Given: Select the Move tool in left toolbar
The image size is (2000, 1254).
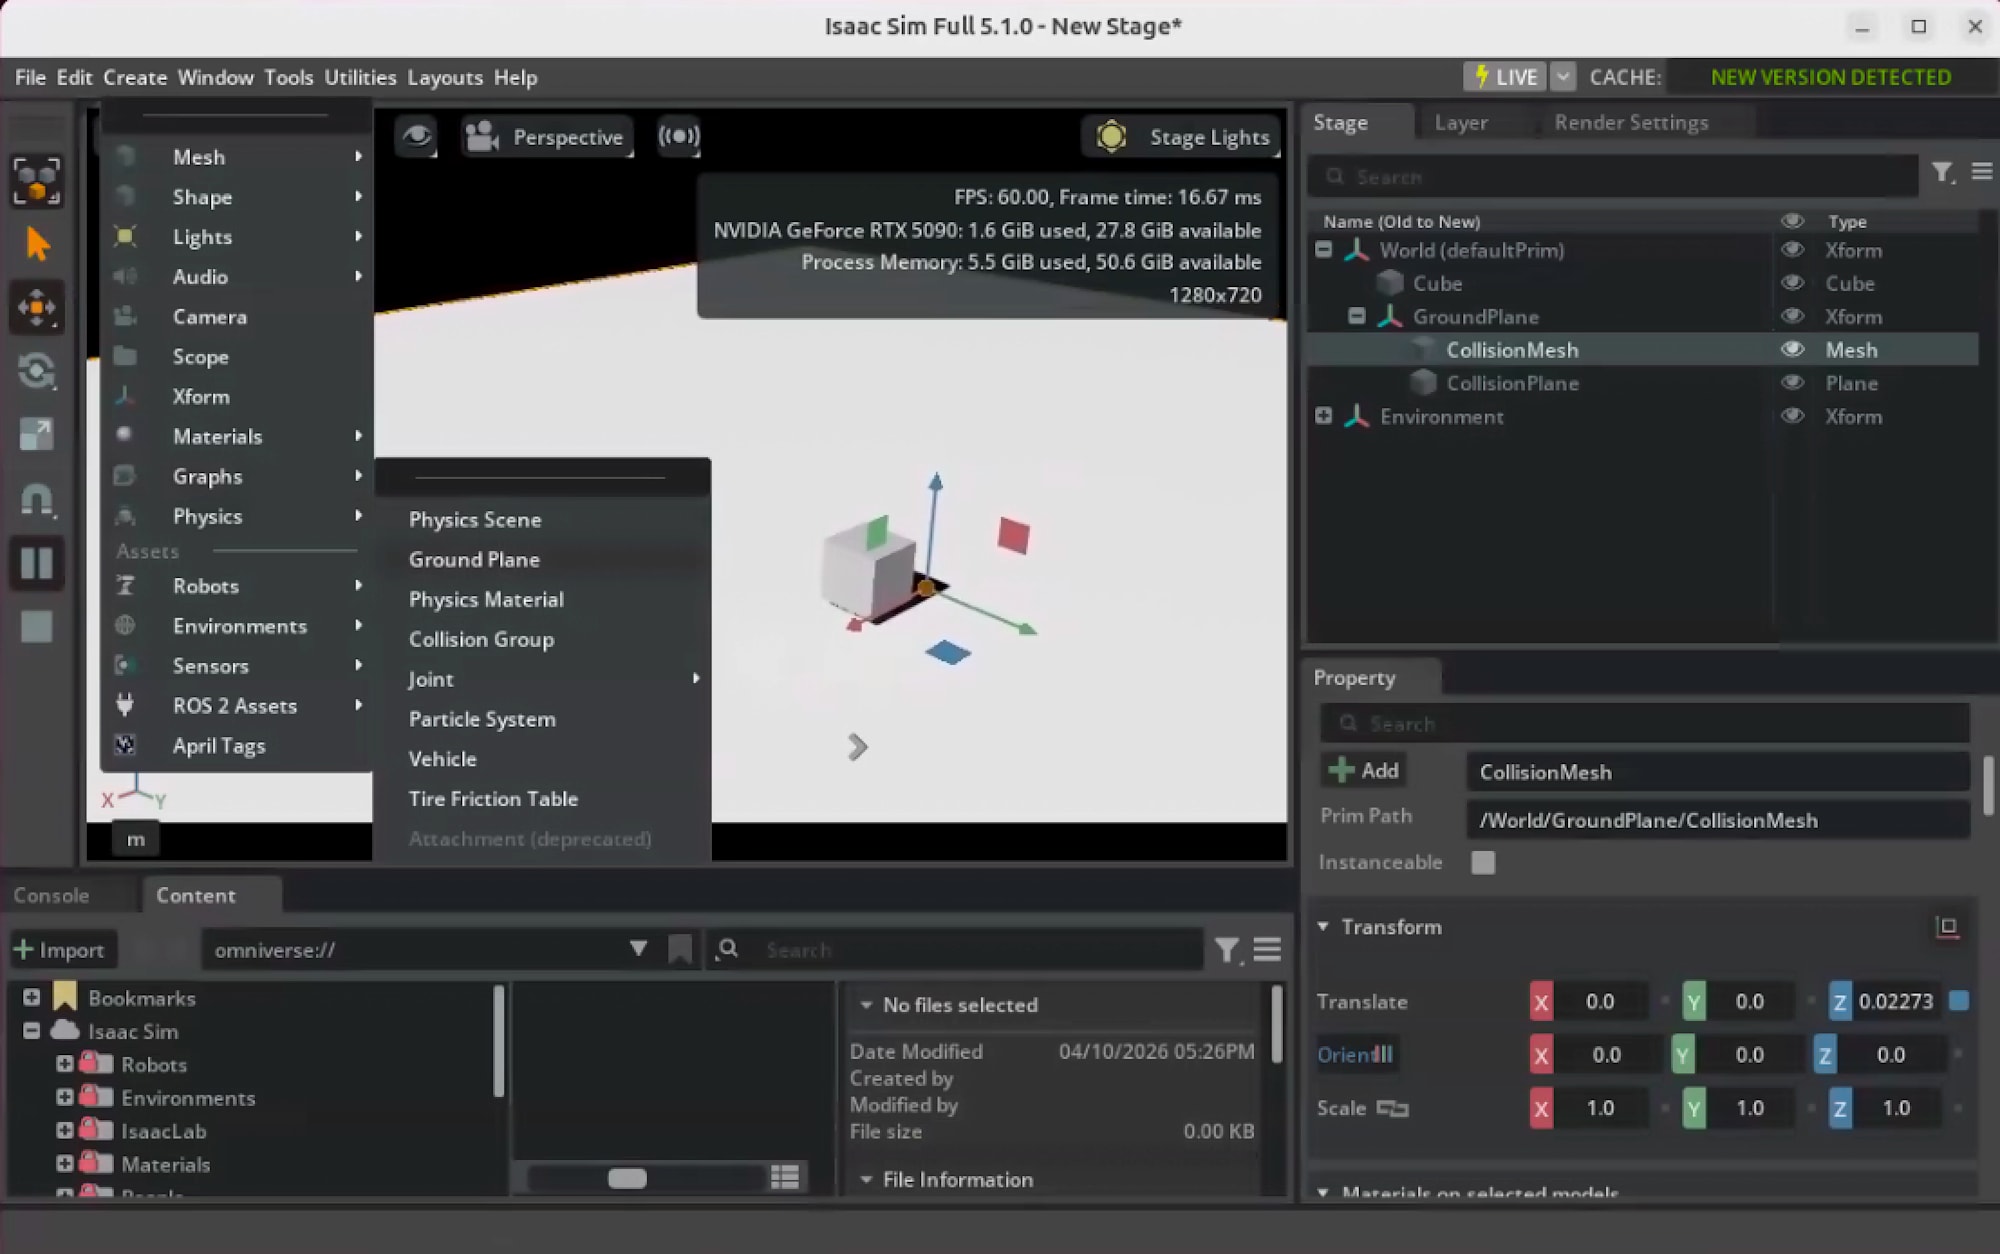Looking at the screenshot, I should pyautogui.click(x=37, y=307).
